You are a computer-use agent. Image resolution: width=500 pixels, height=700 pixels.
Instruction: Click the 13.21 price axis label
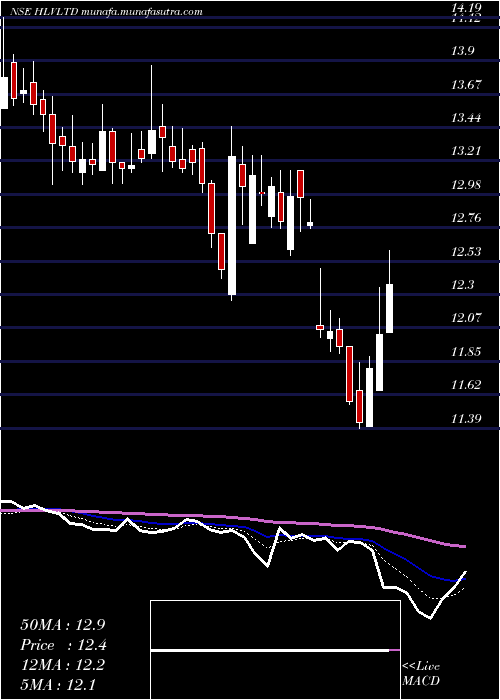(x=467, y=150)
